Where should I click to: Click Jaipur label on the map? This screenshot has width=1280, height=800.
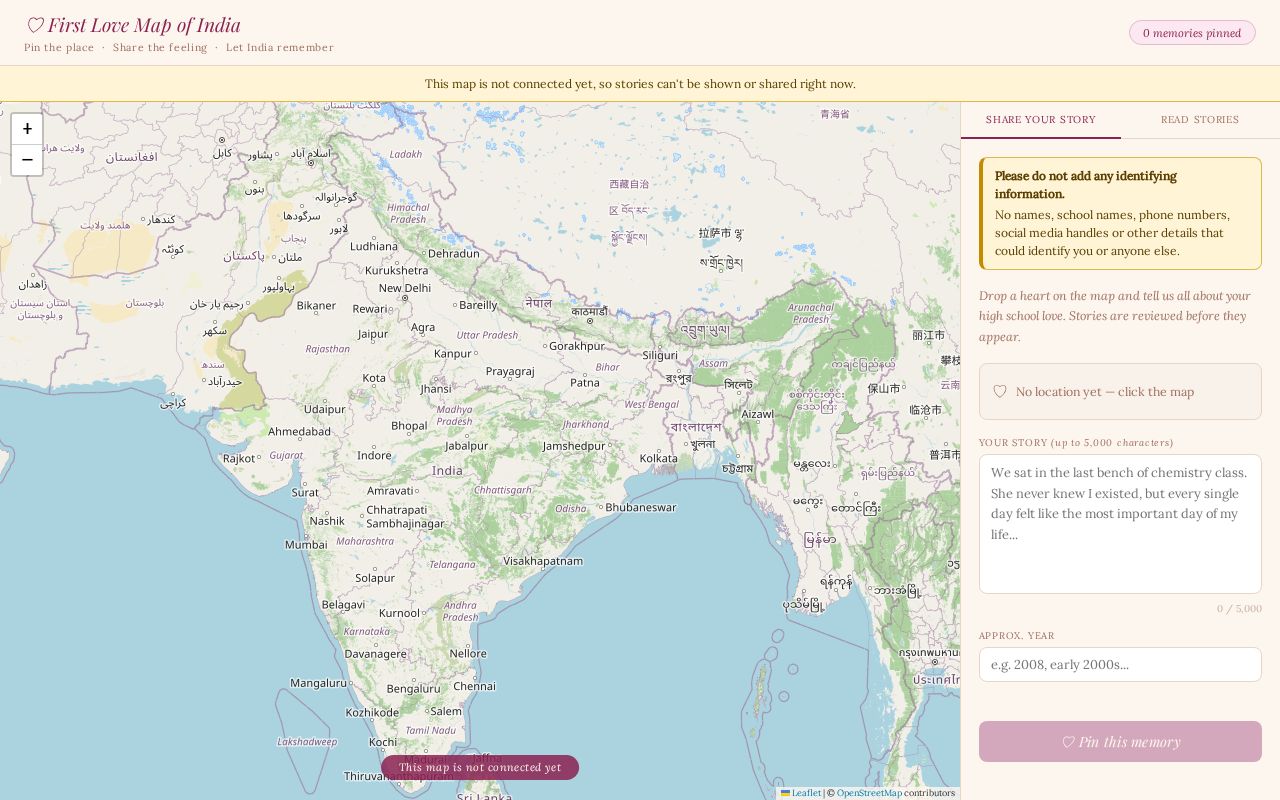(373, 334)
